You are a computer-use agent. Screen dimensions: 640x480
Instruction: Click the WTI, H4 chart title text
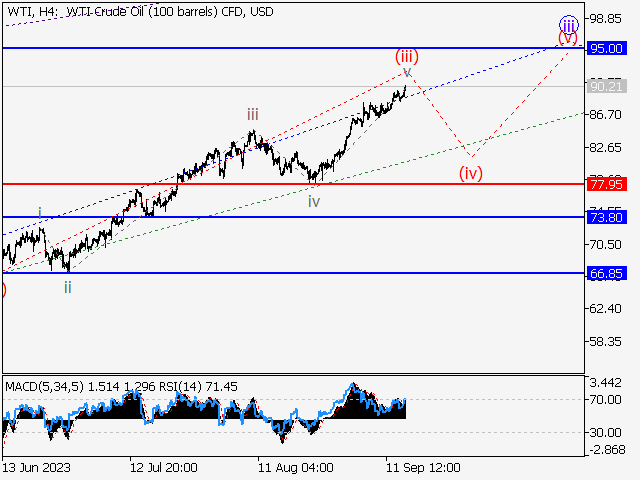[140, 11]
